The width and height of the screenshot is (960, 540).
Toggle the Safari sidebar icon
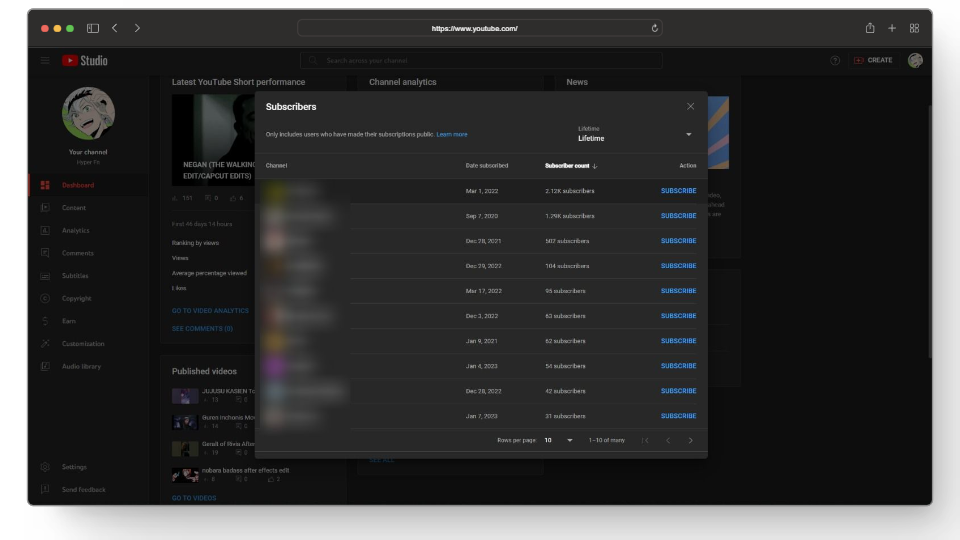point(92,28)
